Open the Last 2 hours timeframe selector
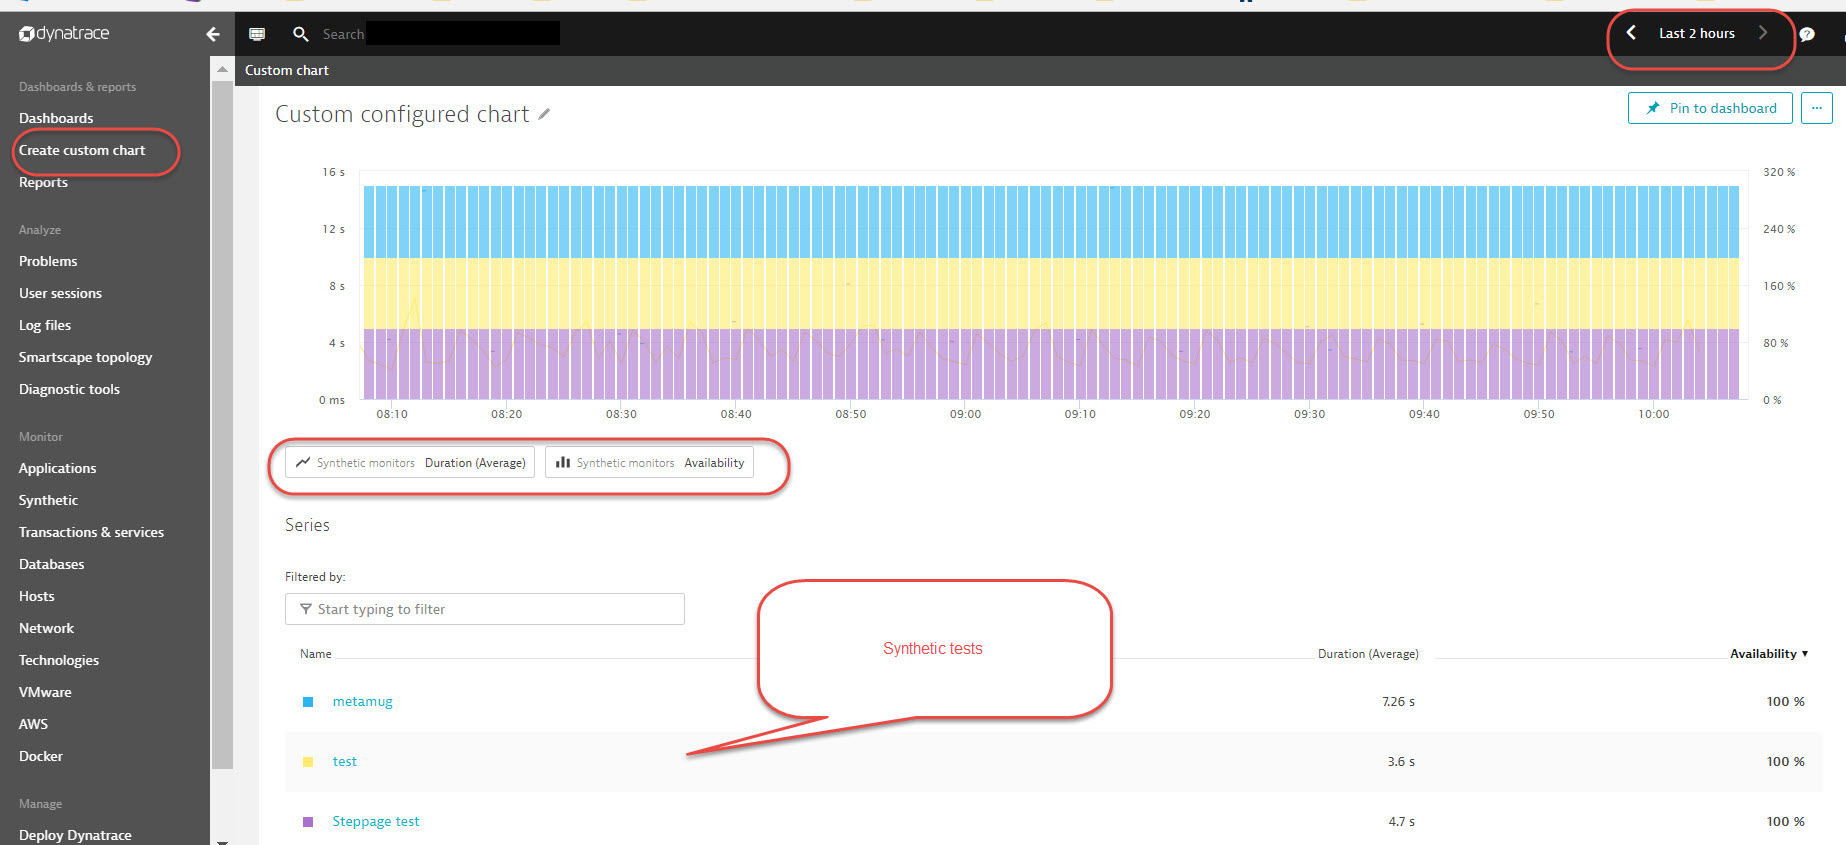Viewport: 1846px width, 845px height. tap(1696, 33)
